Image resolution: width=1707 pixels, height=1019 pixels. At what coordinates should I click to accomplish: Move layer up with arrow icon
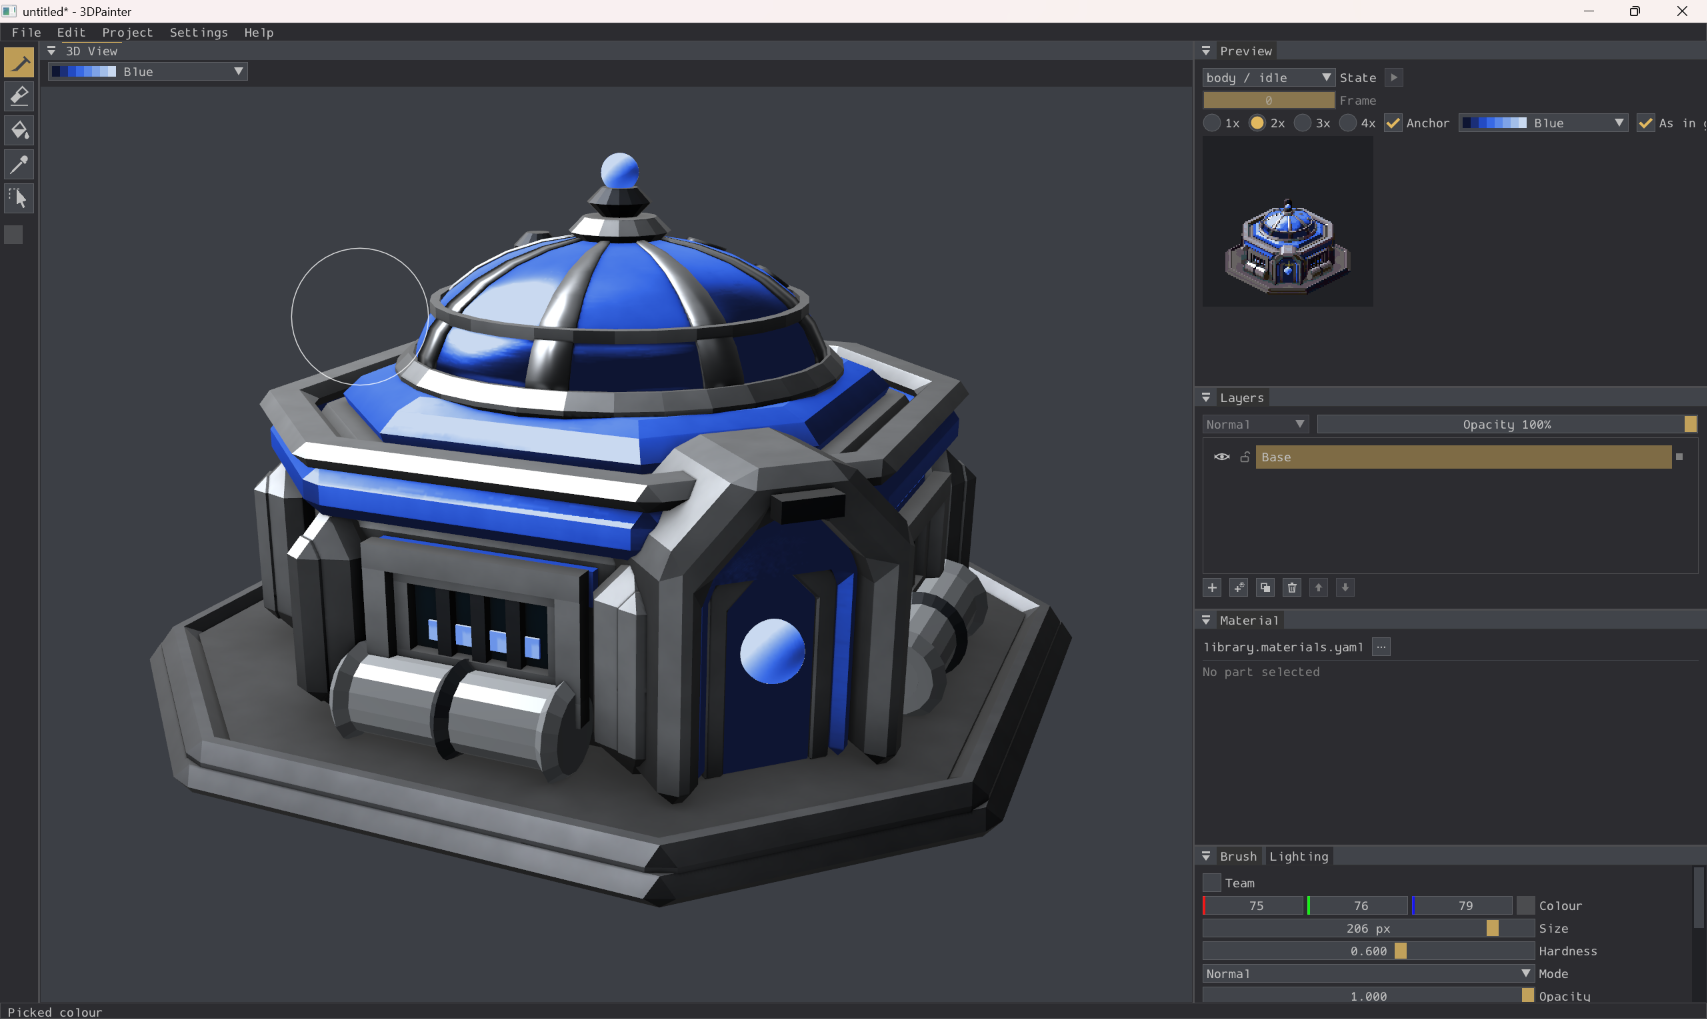(x=1319, y=588)
